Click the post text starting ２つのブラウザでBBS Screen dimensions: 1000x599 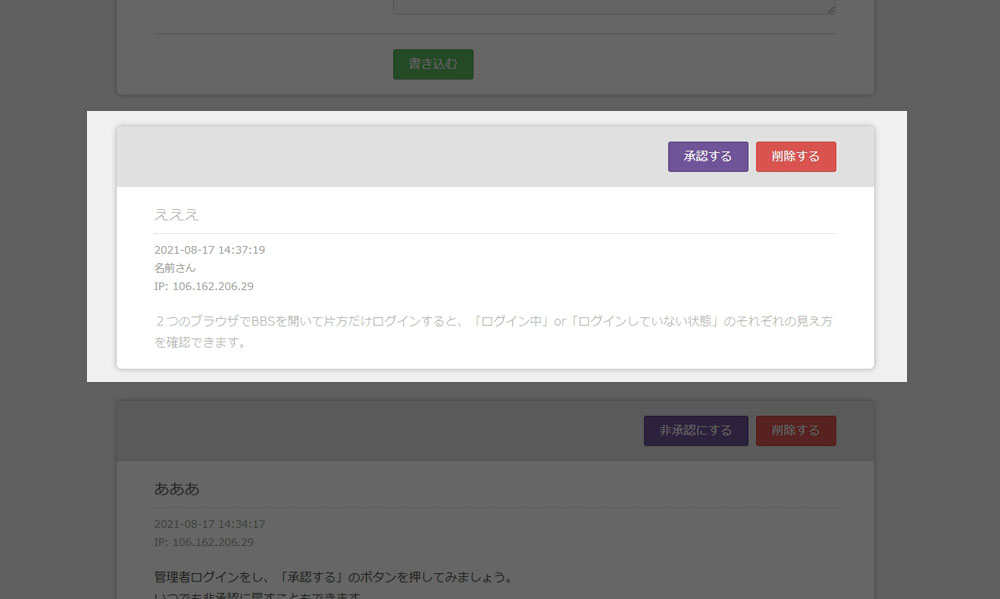tap(494, 332)
